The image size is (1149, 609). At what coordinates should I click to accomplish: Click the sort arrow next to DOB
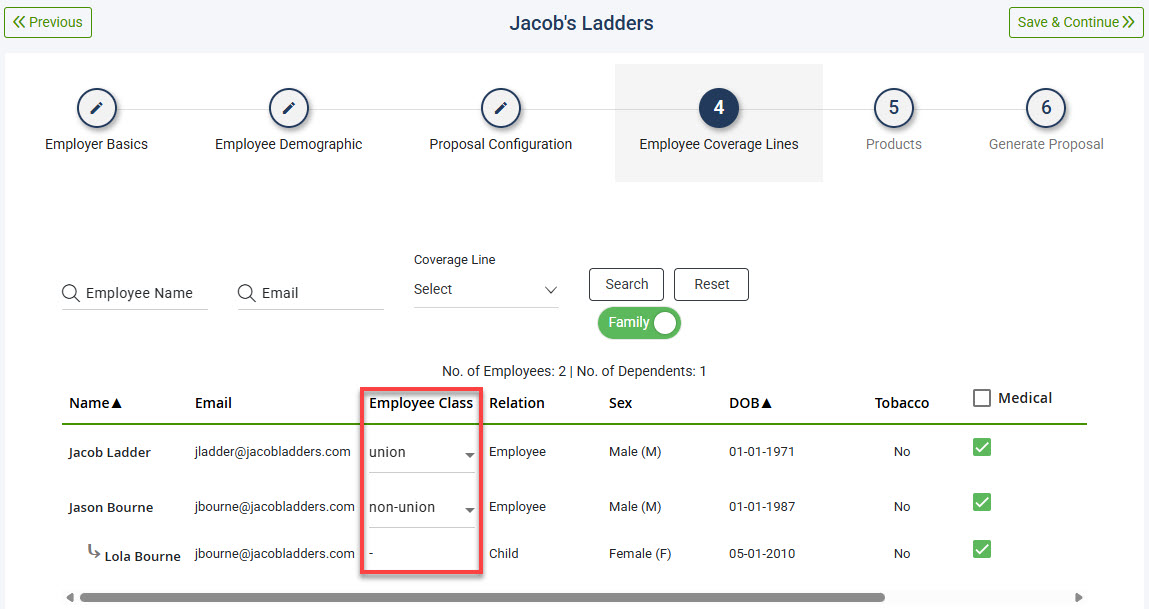[768, 402]
